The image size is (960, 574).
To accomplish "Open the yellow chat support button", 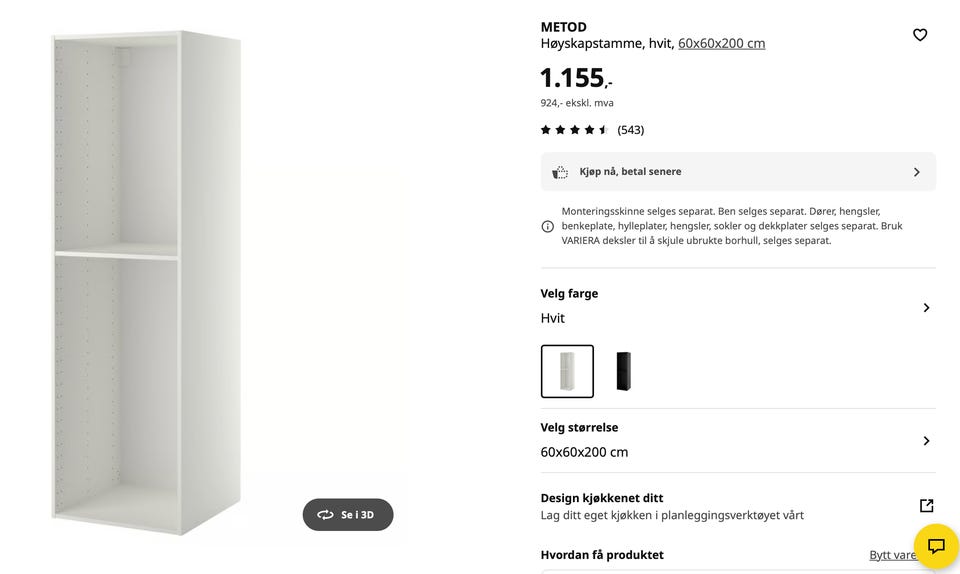I will (x=936, y=546).
